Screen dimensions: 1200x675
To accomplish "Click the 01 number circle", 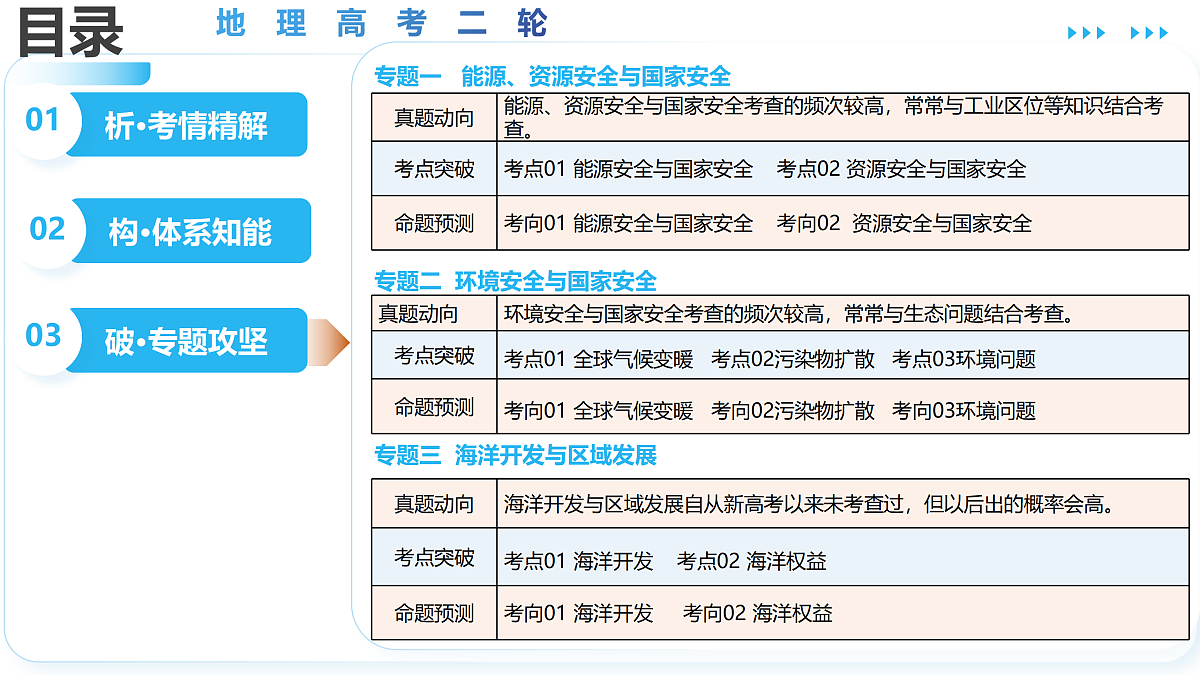I will pos(43,120).
